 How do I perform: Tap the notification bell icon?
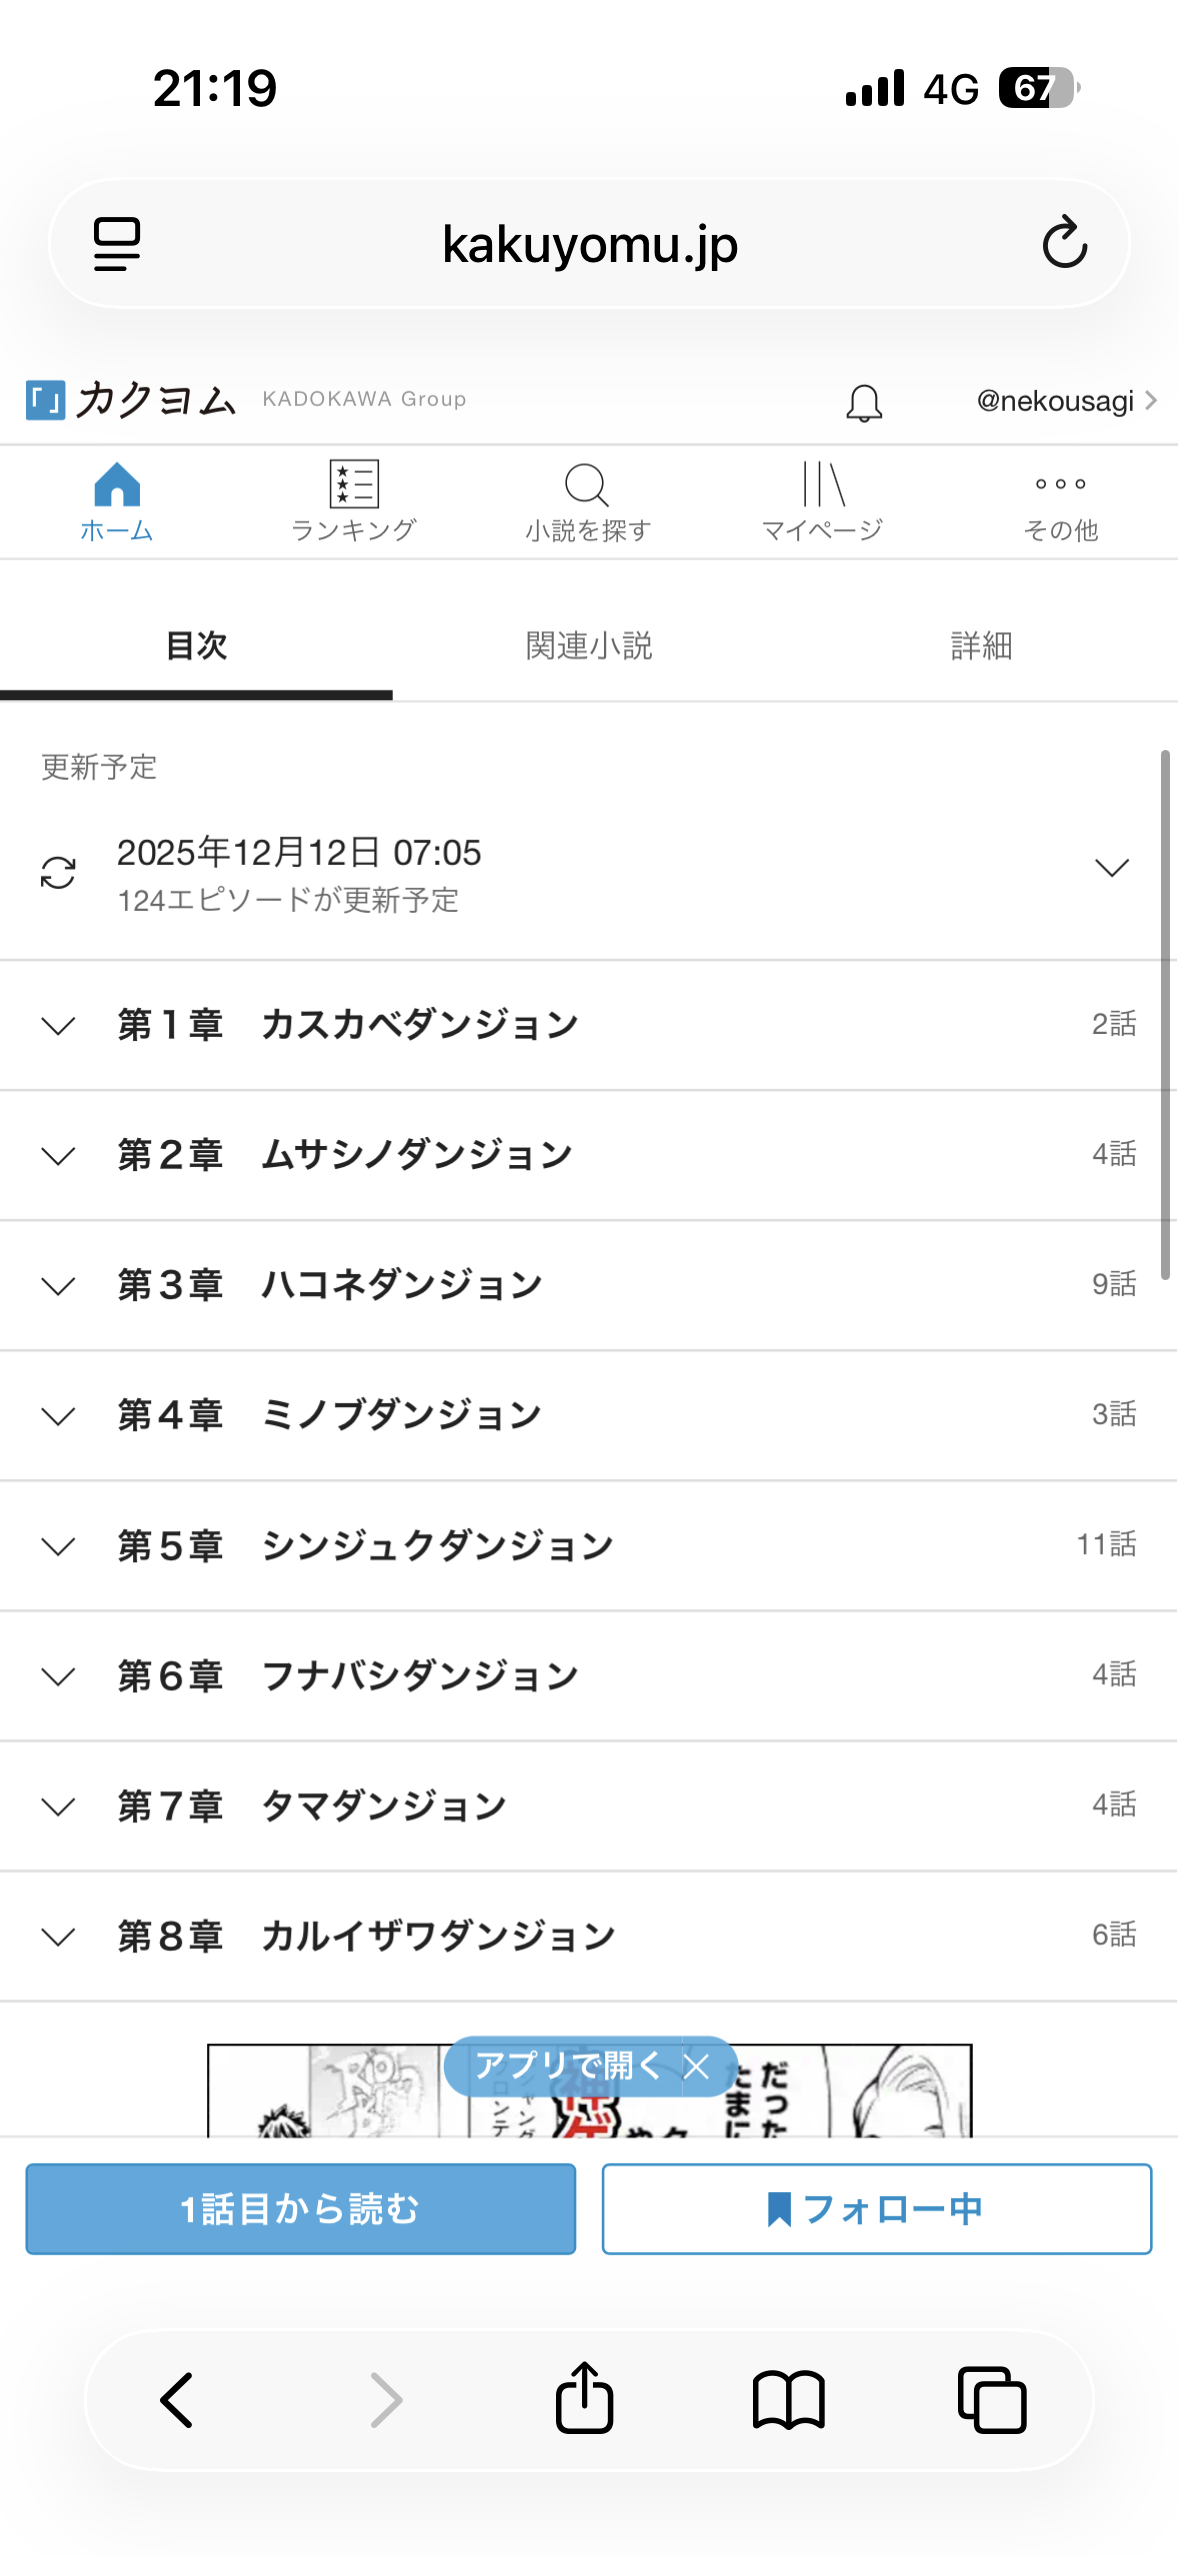(864, 403)
